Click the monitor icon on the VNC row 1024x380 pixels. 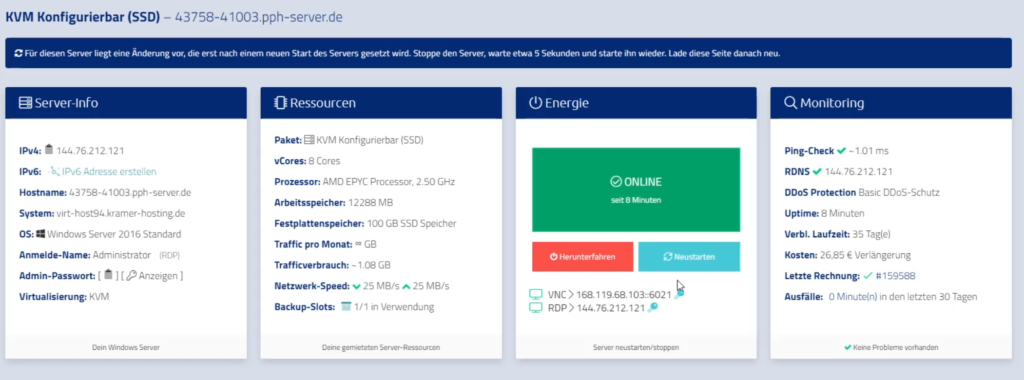tap(536, 294)
